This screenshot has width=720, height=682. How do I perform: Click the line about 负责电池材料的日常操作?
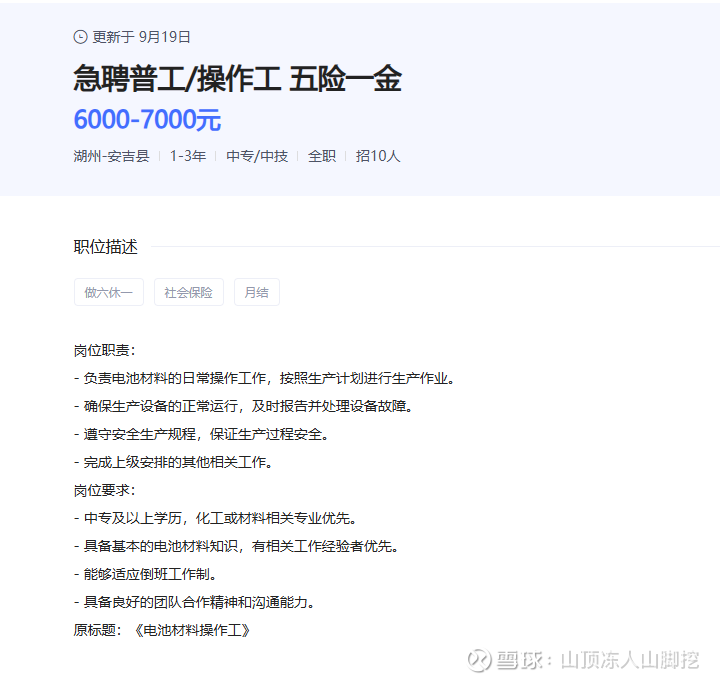[x=264, y=378]
